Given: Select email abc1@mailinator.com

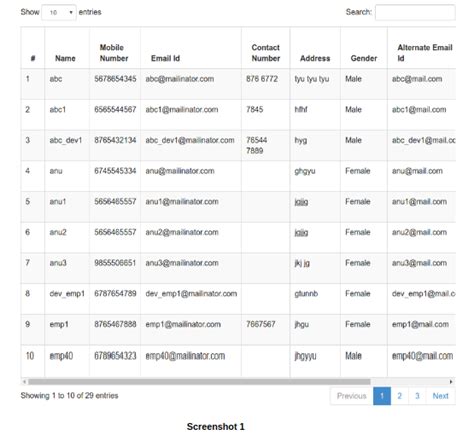Looking at the screenshot, I should (x=182, y=110).
